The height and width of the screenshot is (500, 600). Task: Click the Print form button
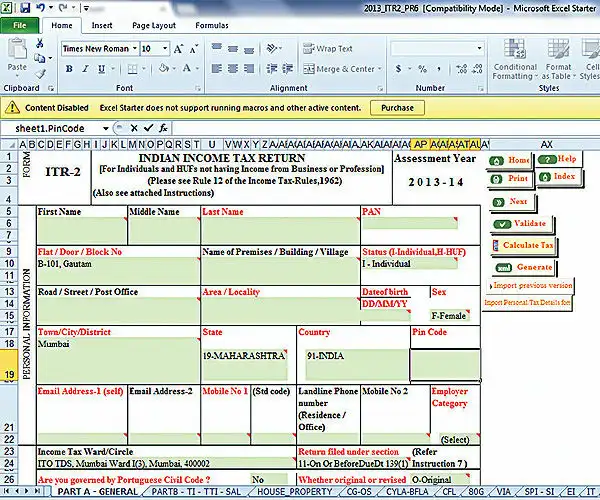pos(509,178)
